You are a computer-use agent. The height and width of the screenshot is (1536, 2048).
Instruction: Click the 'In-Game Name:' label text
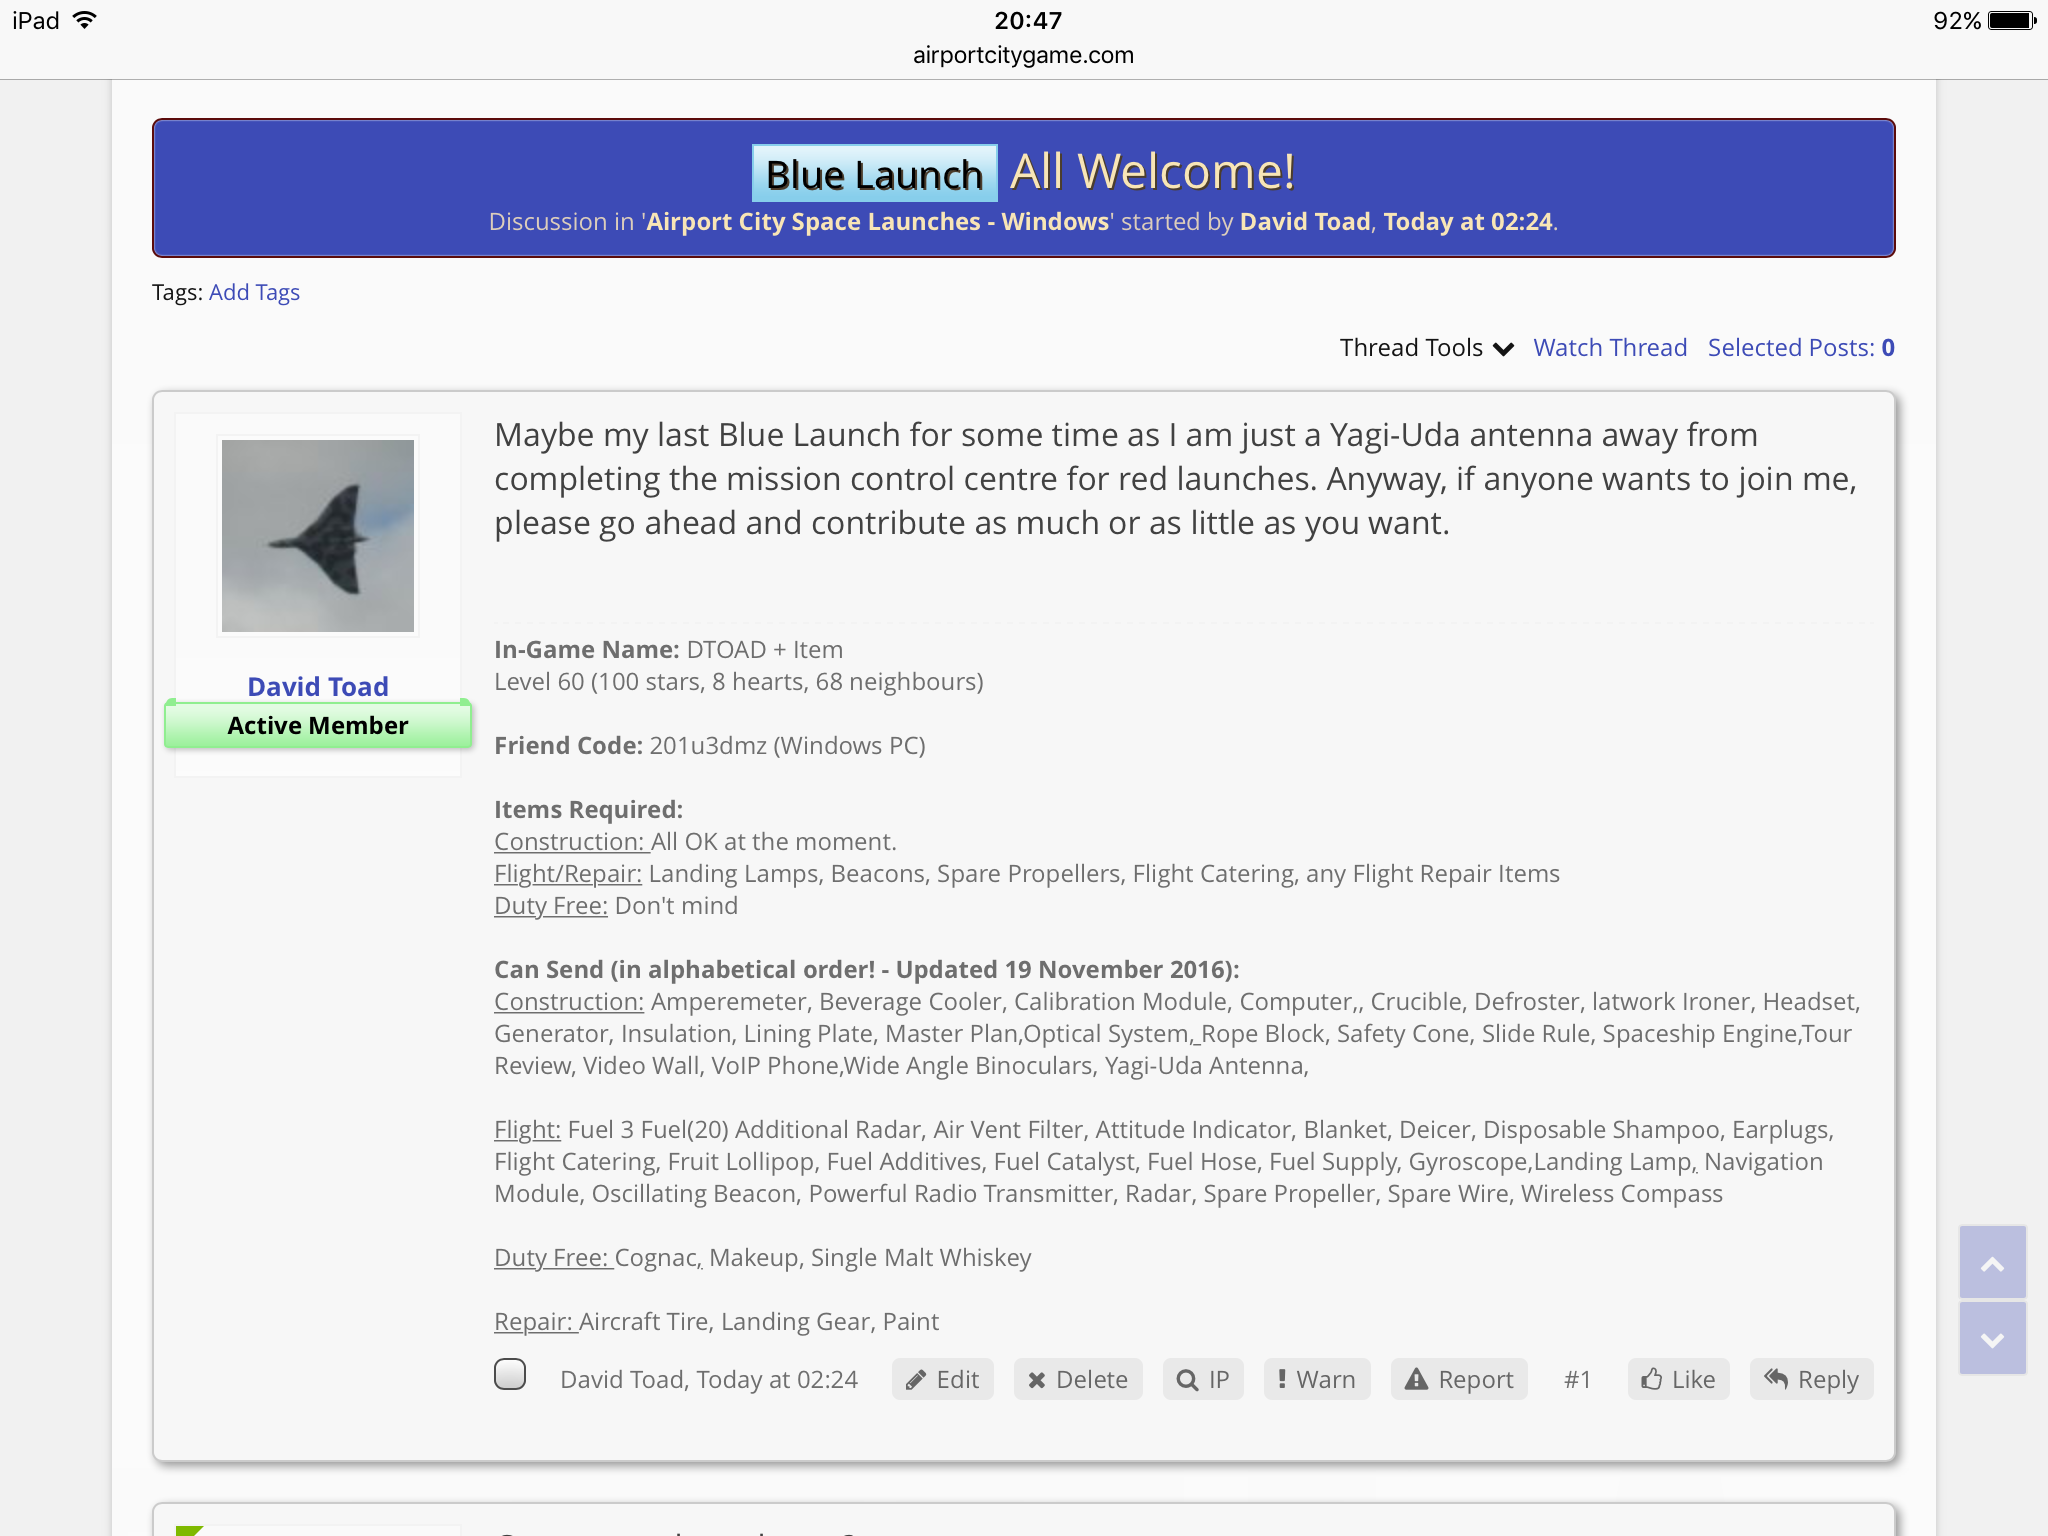tap(587, 650)
